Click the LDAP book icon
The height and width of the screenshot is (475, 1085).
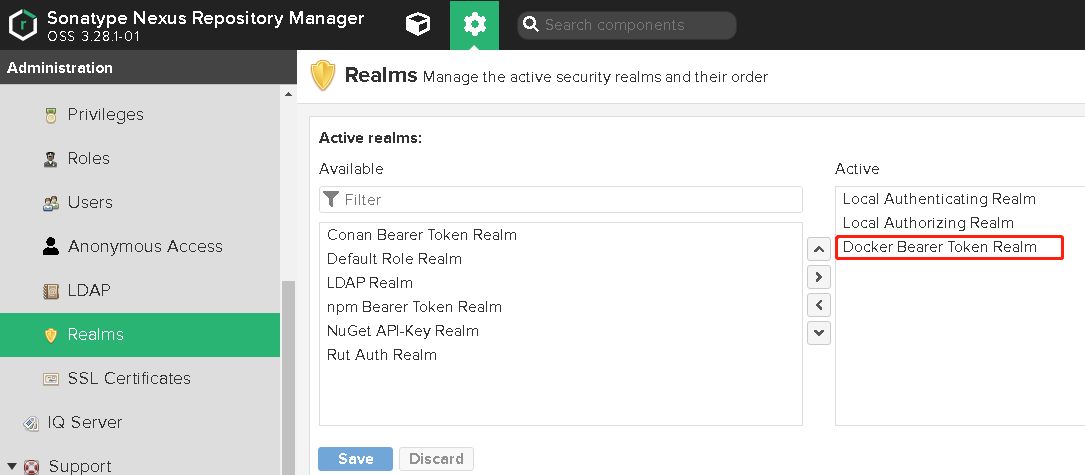coord(50,291)
